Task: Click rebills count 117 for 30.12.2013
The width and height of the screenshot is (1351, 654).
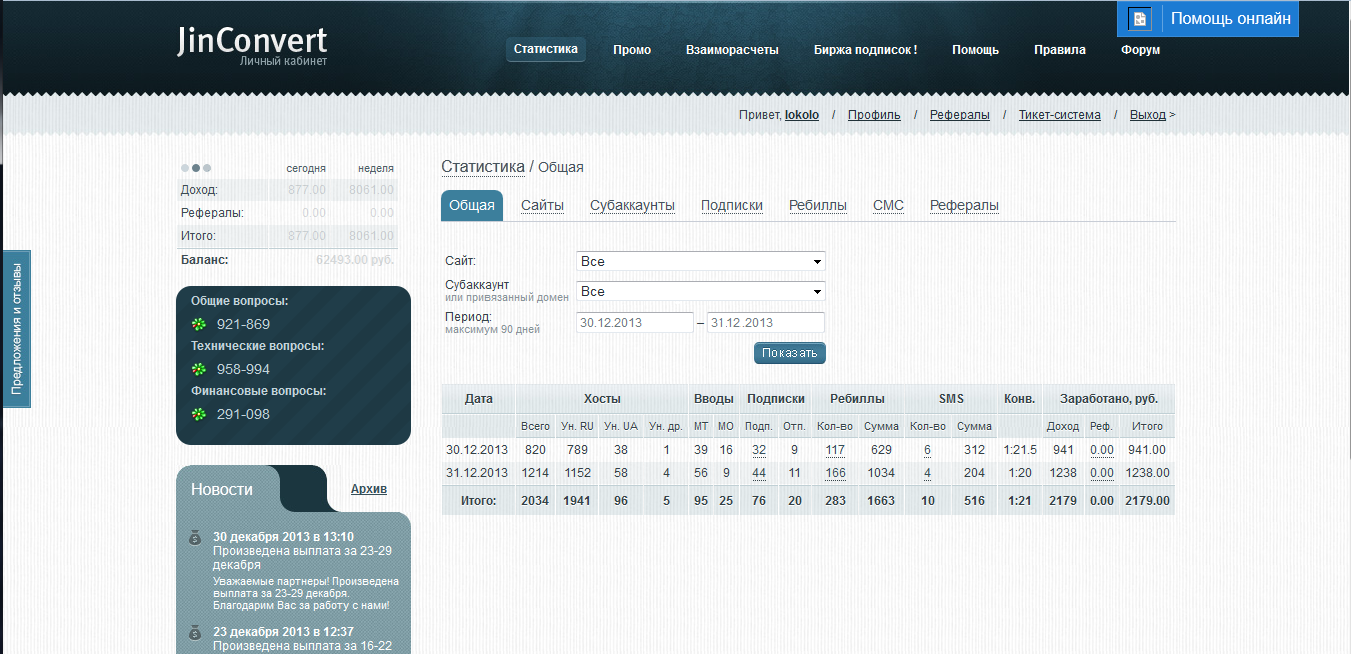Action: click(x=835, y=450)
